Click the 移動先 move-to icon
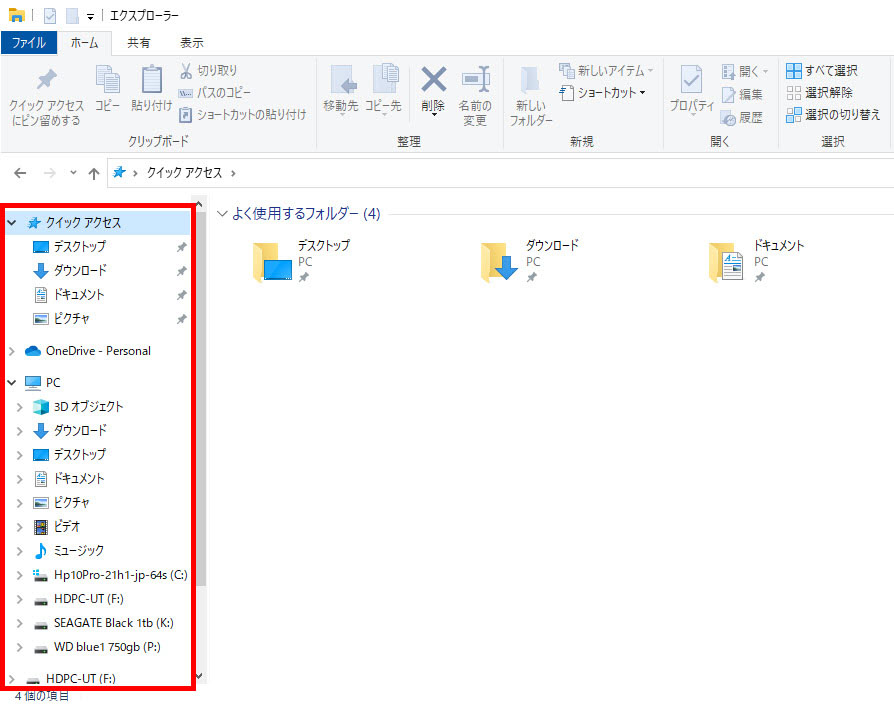The height and width of the screenshot is (708, 894). pos(341,82)
